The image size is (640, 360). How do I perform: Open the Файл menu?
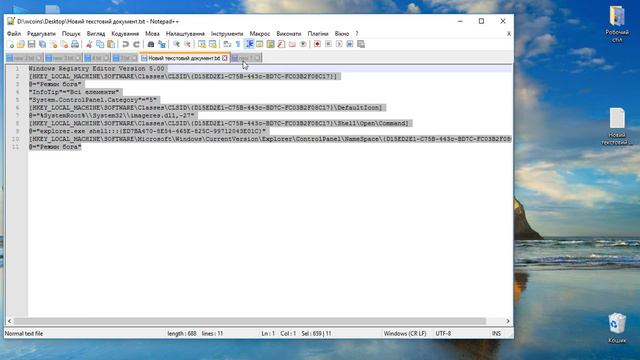(14, 33)
